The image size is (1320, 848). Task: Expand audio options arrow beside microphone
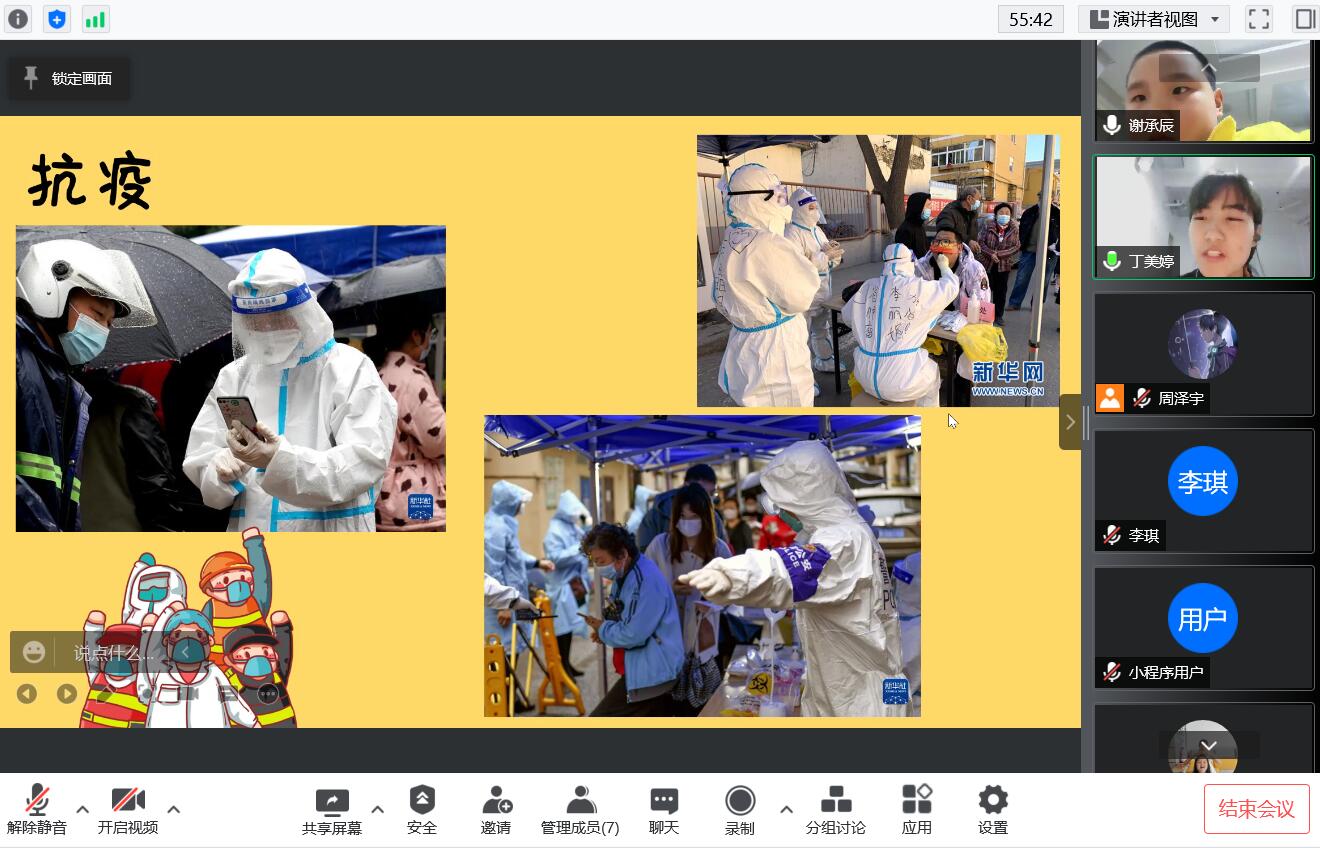(83, 809)
